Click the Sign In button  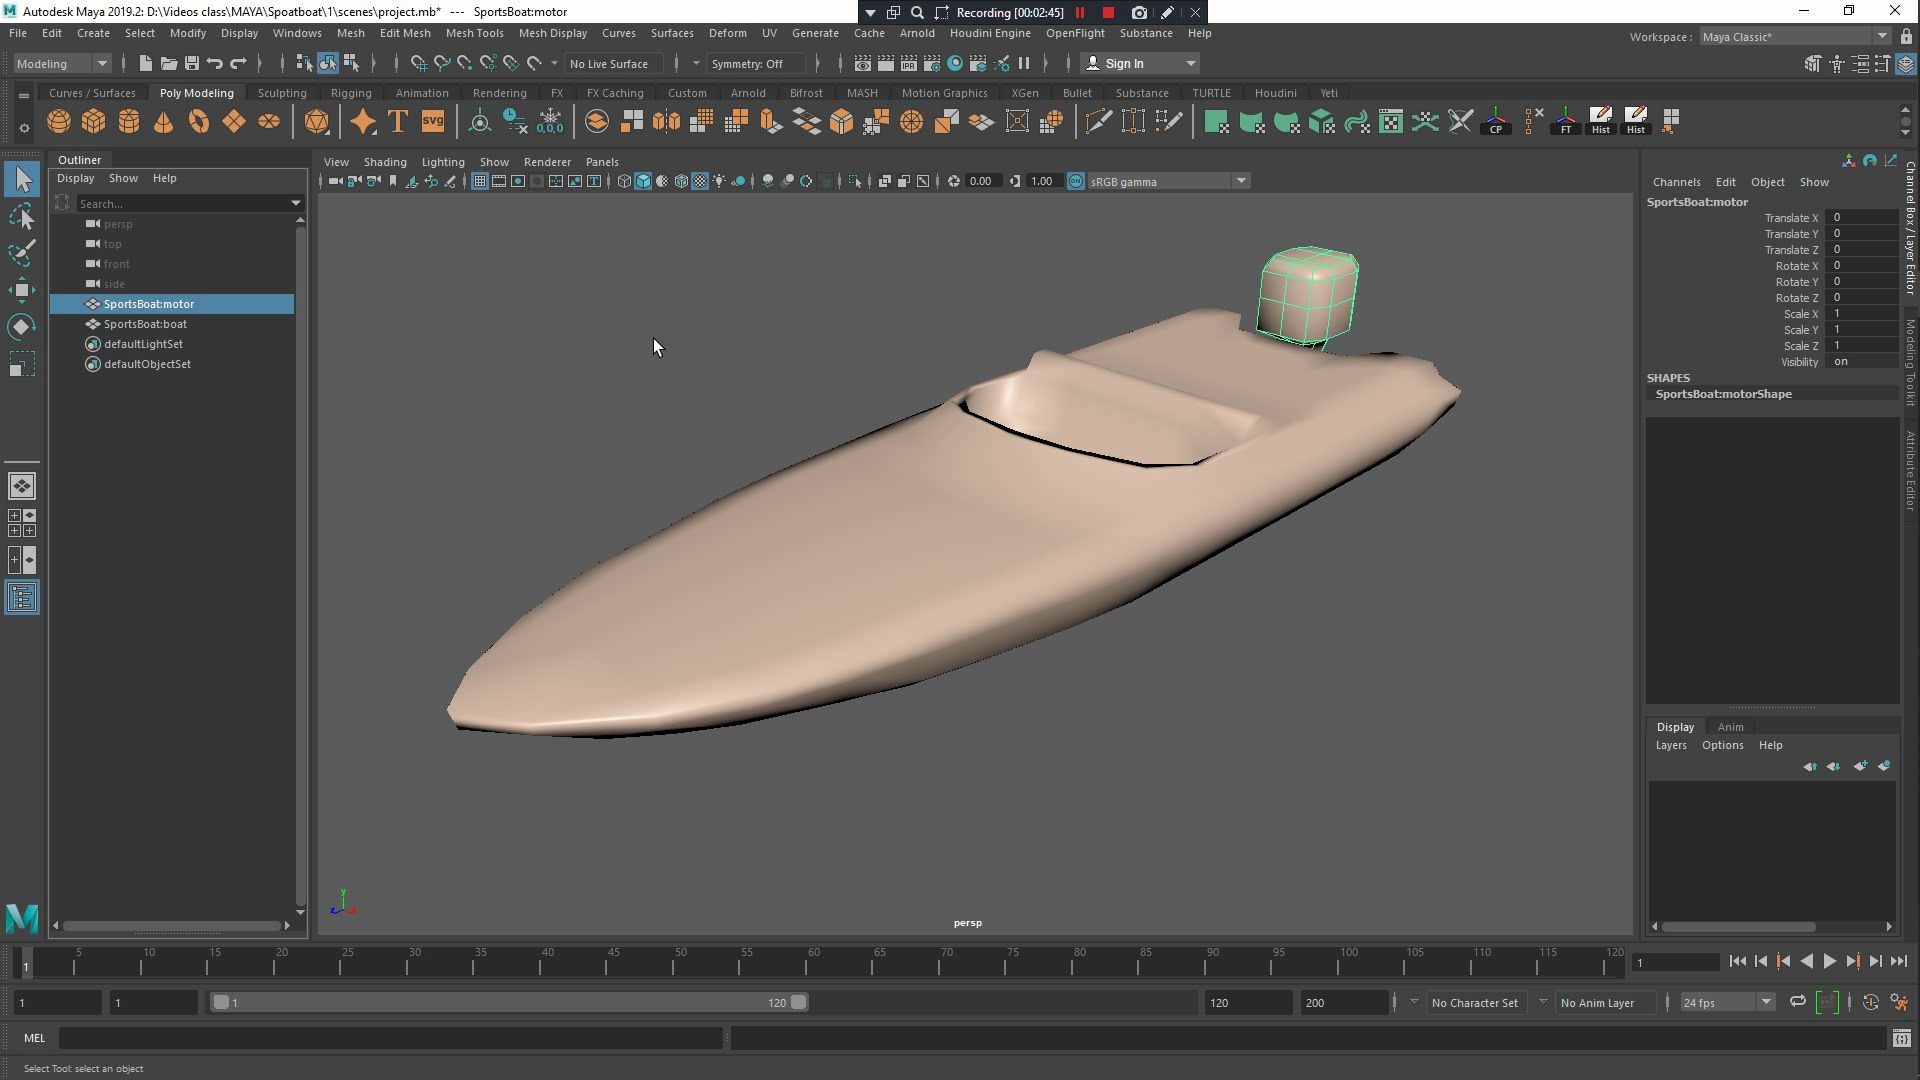(x=1124, y=63)
